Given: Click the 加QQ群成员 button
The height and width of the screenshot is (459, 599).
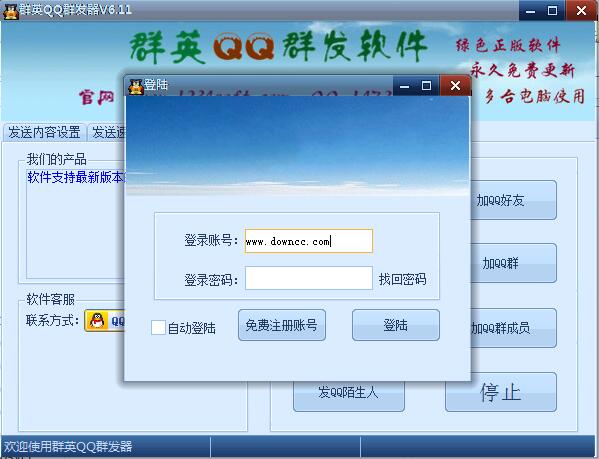Looking at the screenshot, I should (x=513, y=328).
